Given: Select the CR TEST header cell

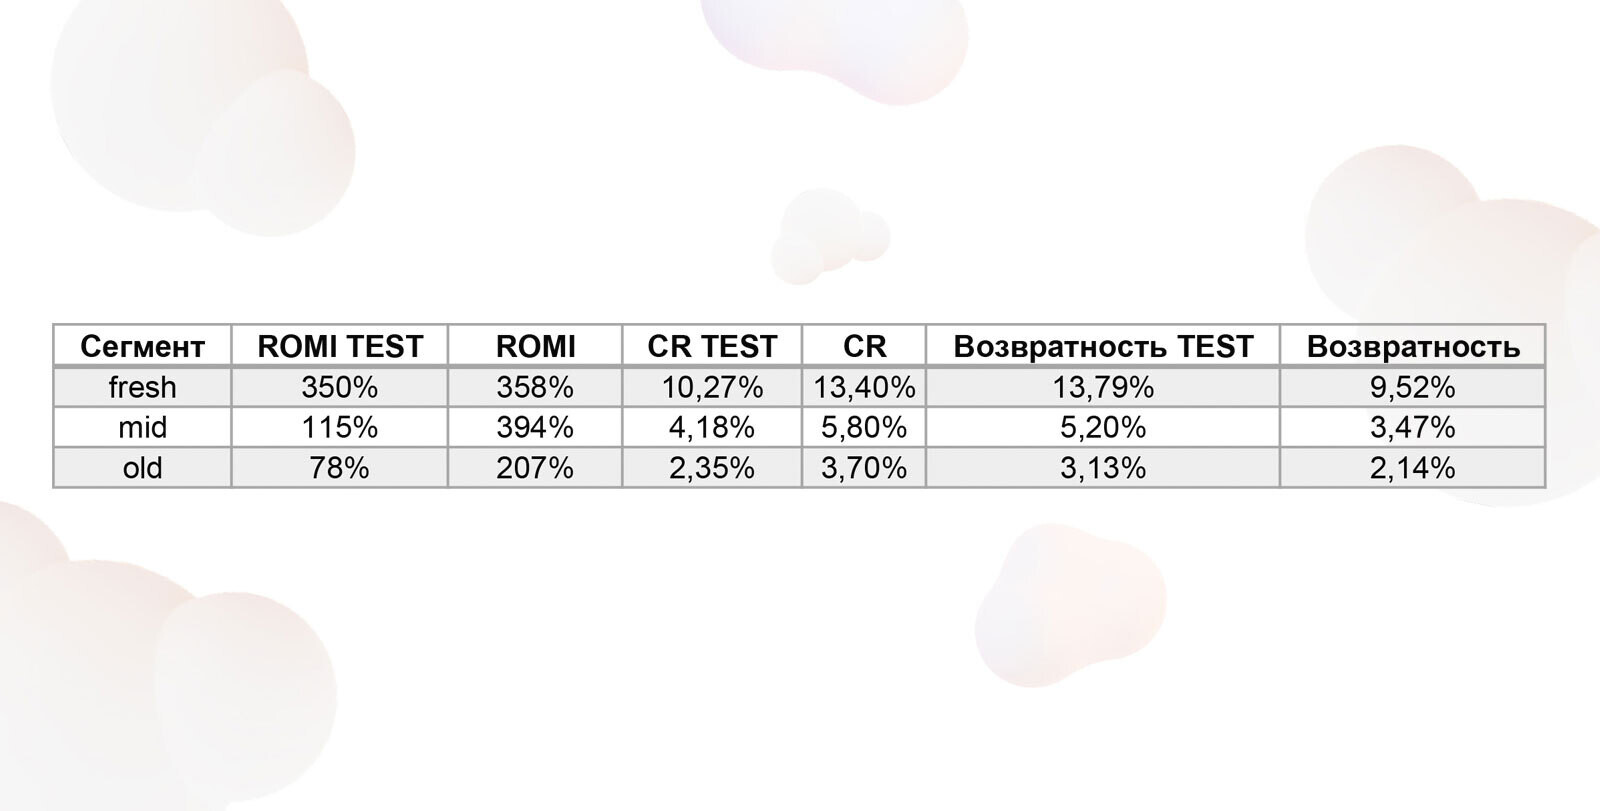Looking at the screenshot, I should pyautogui.click(x=712, y=346).
